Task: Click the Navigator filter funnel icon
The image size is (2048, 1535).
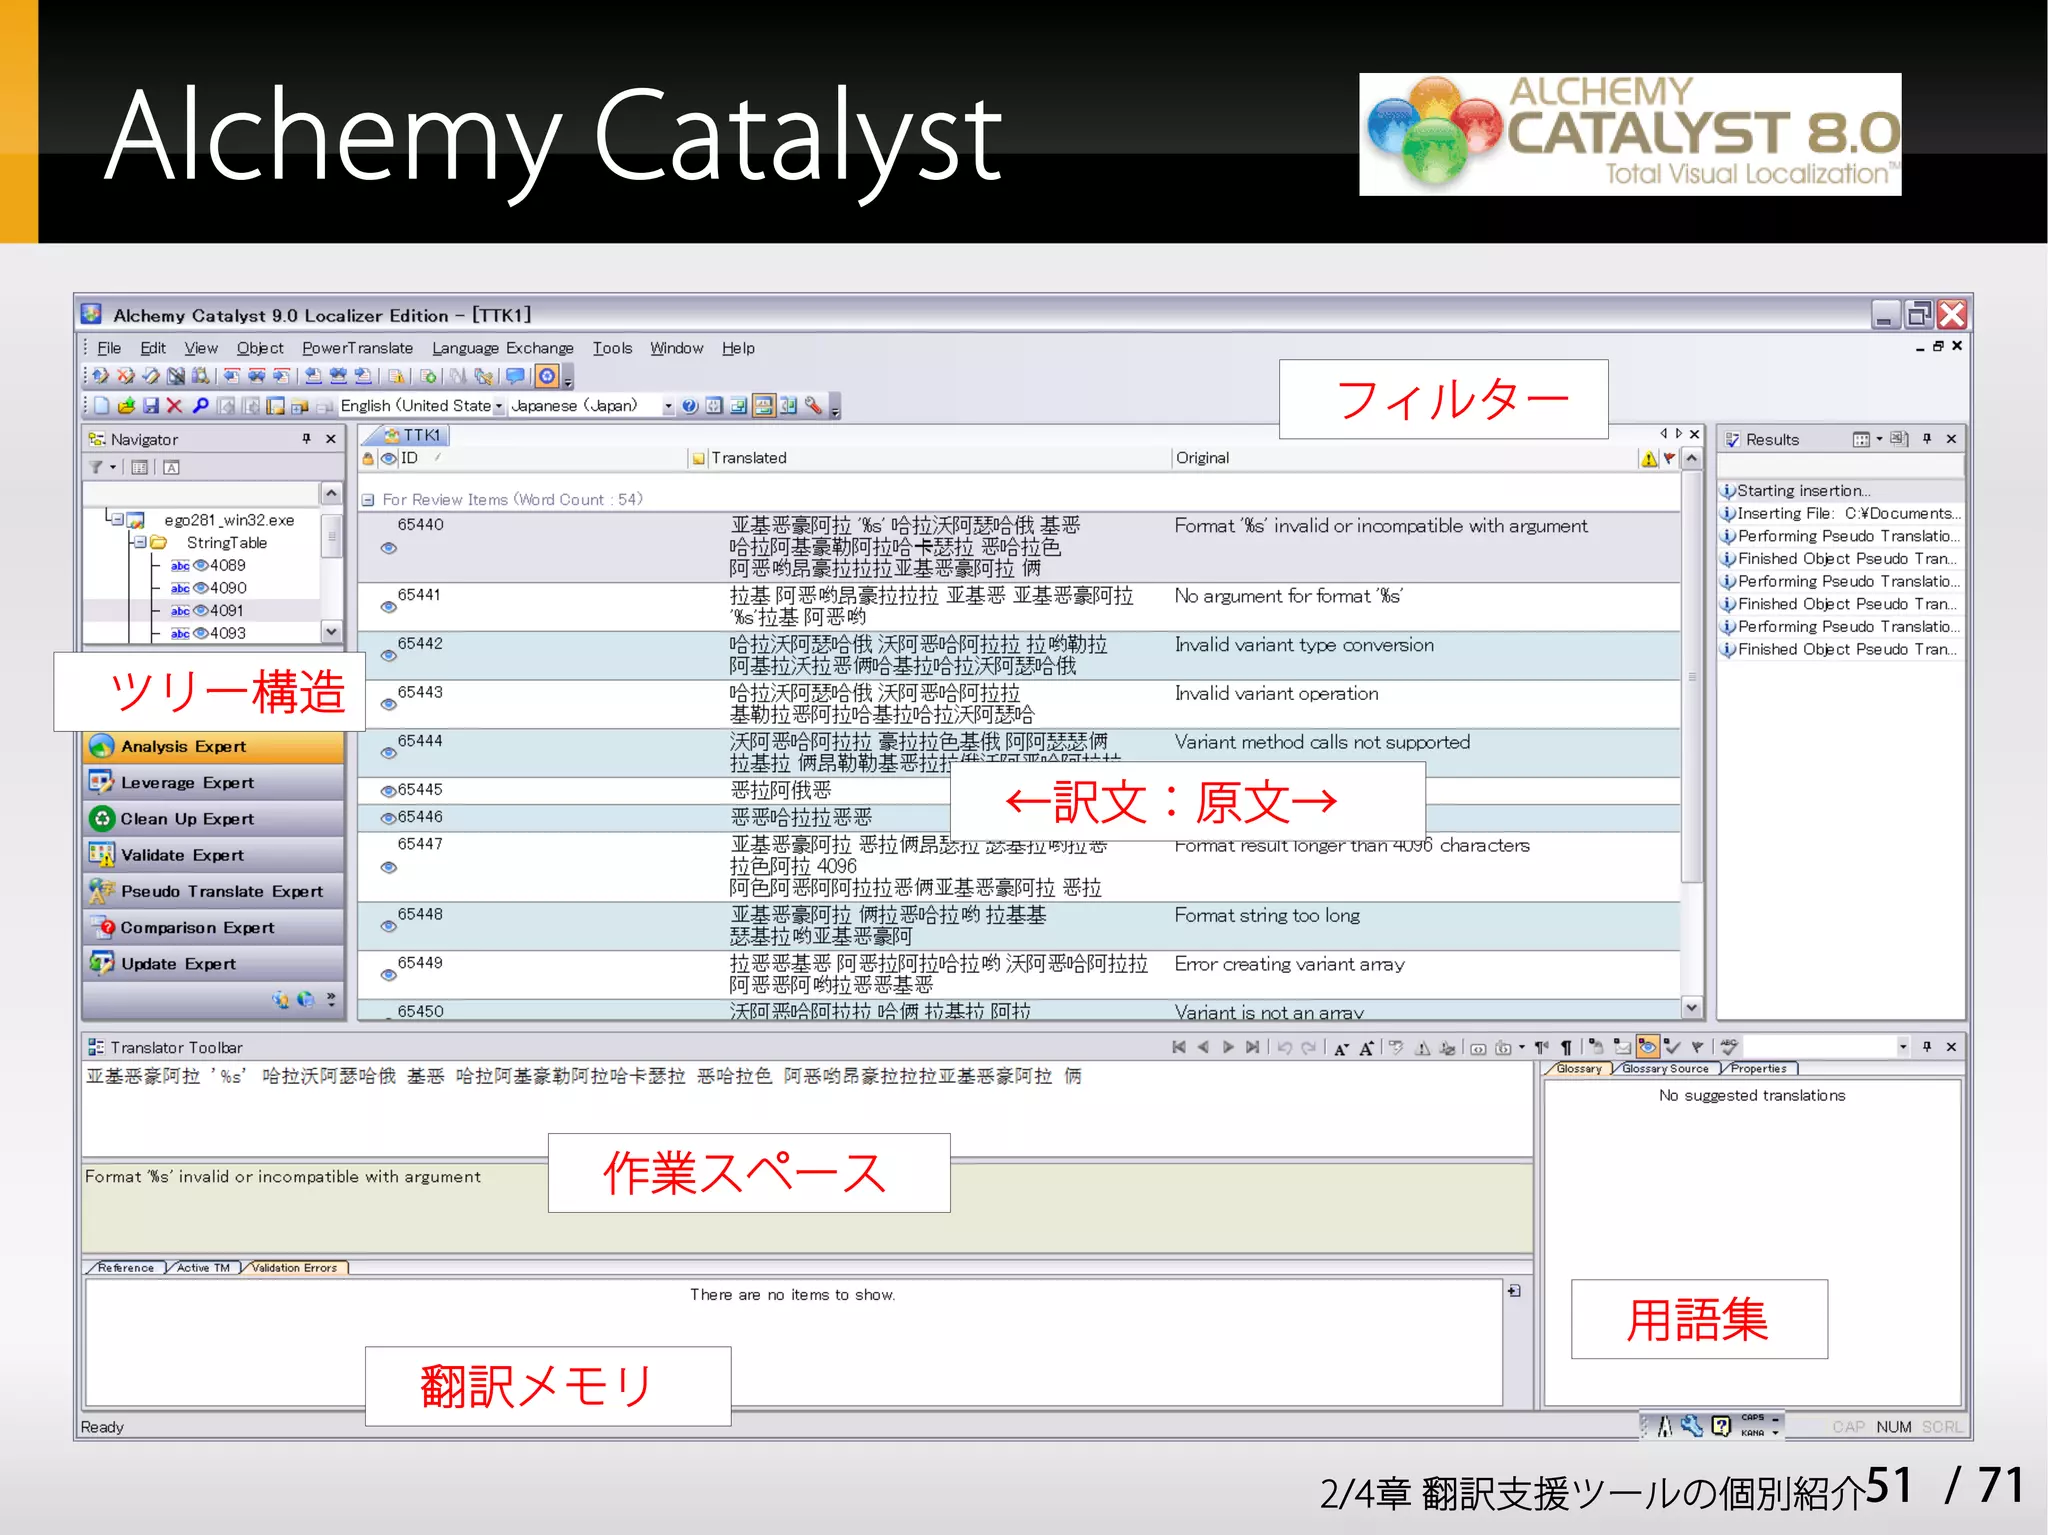Action: coord(96,467)
